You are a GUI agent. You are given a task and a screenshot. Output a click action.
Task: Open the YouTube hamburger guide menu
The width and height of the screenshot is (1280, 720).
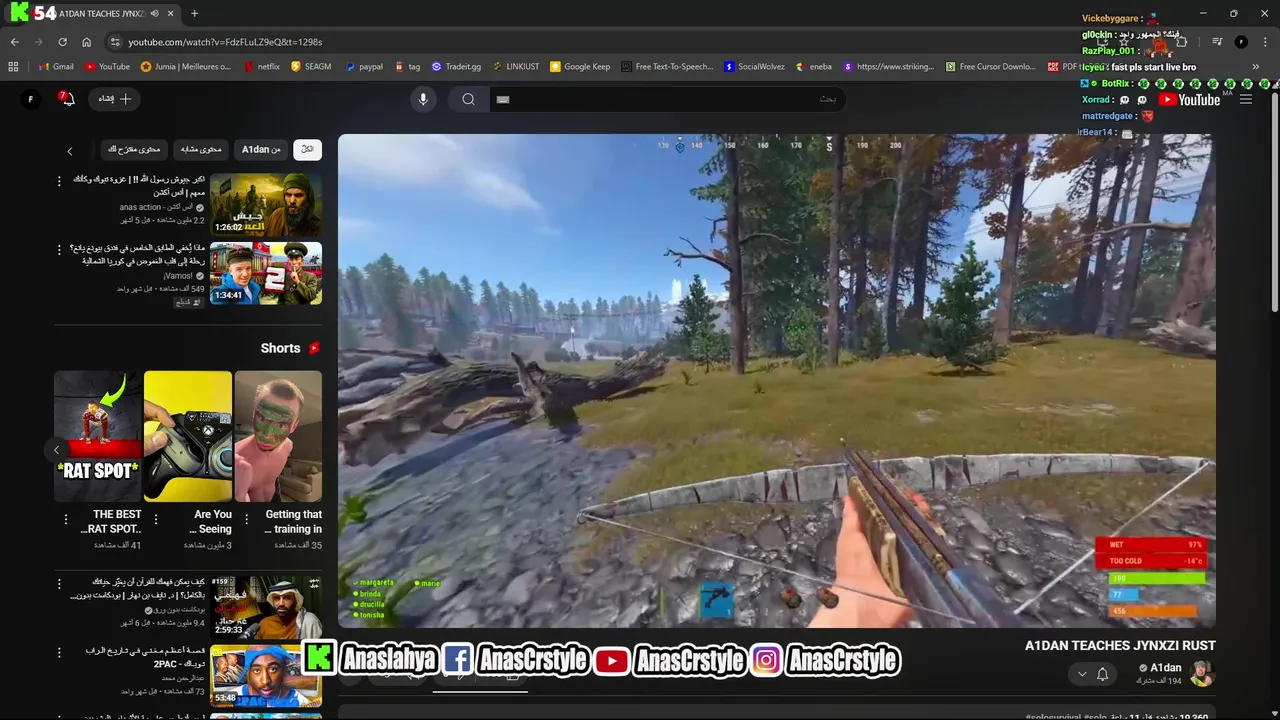pyautogui.click(x=1246, y=99)
